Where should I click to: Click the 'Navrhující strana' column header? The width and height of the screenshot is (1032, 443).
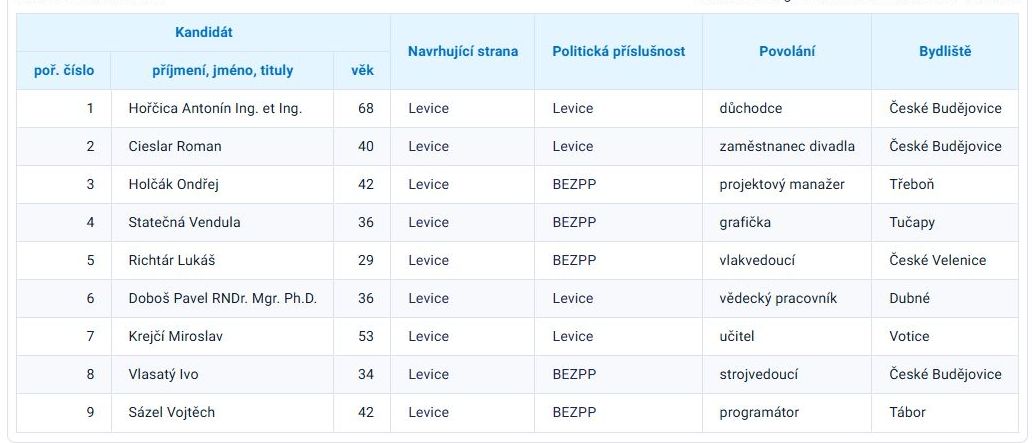click(463, 52)
